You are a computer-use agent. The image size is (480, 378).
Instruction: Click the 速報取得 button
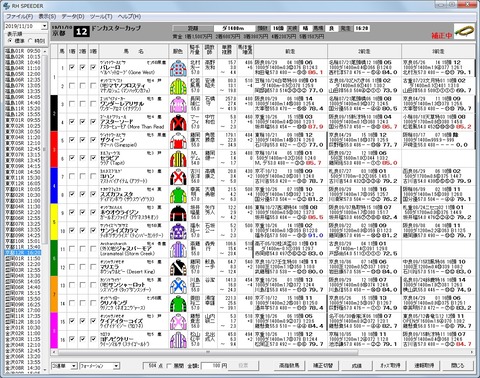pos(424,365)
